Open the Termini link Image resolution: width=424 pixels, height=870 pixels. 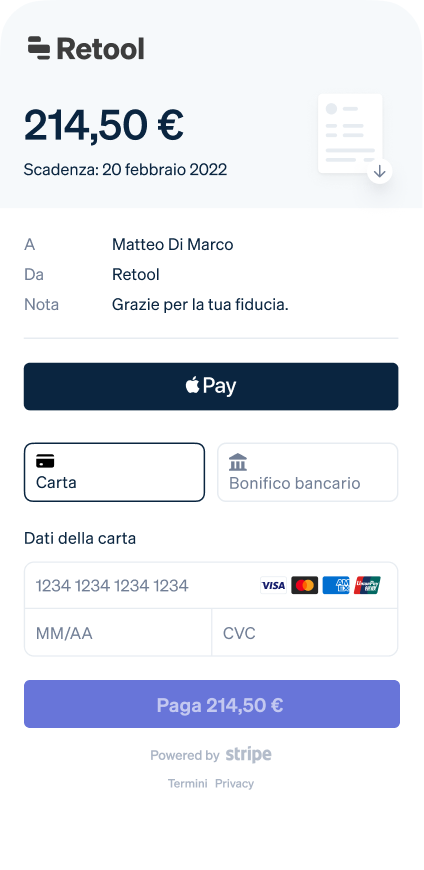[188, 783]
